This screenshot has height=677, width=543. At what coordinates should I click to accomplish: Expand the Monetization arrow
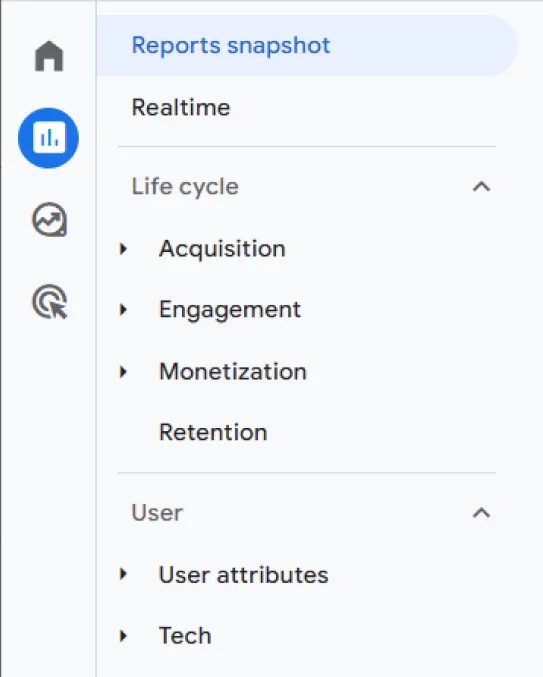123,371
